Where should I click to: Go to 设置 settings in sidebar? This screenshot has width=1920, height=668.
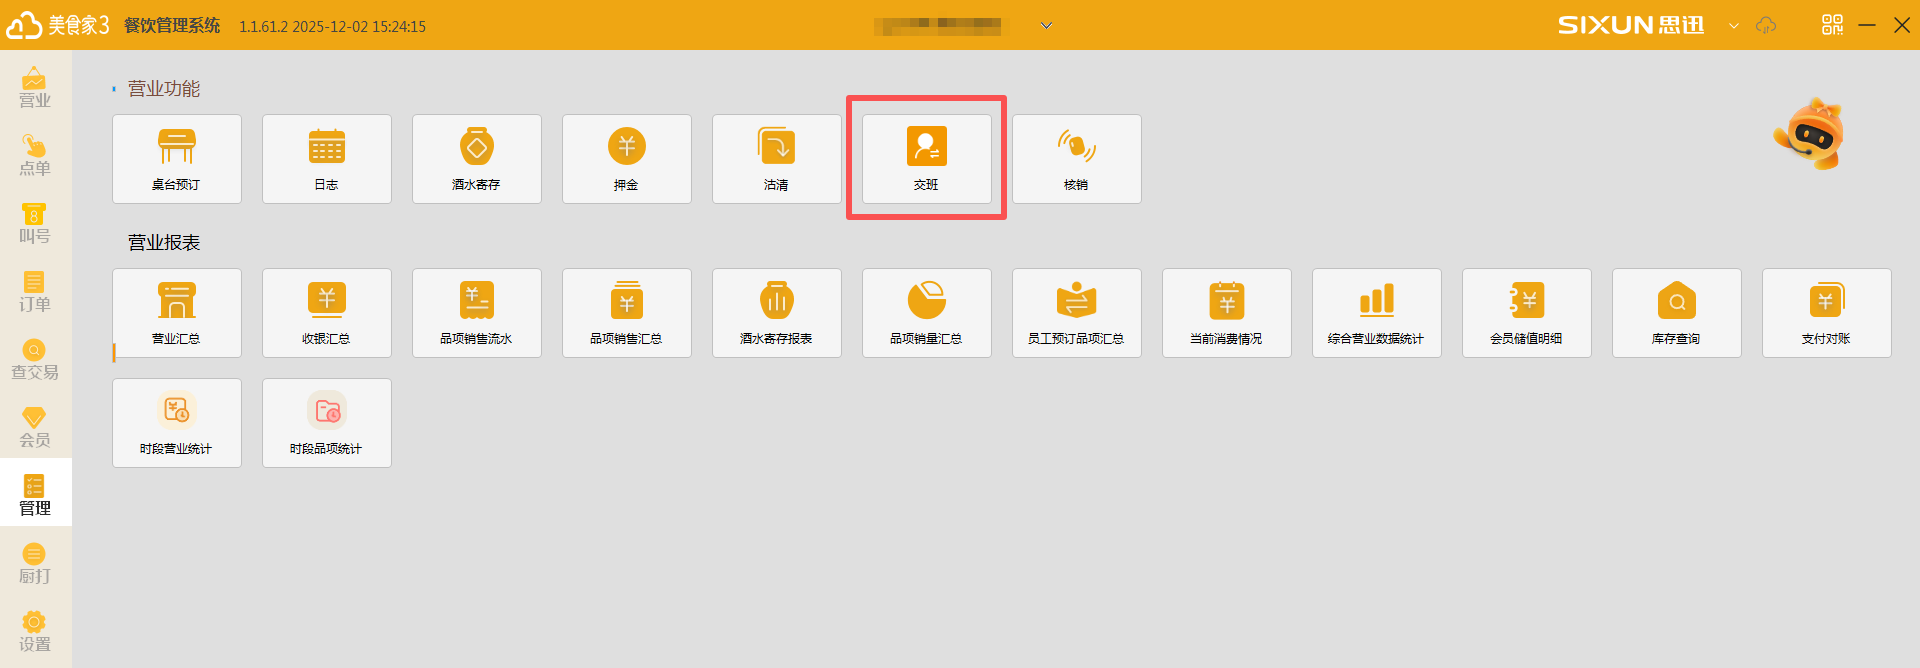[x=35, y=632]
